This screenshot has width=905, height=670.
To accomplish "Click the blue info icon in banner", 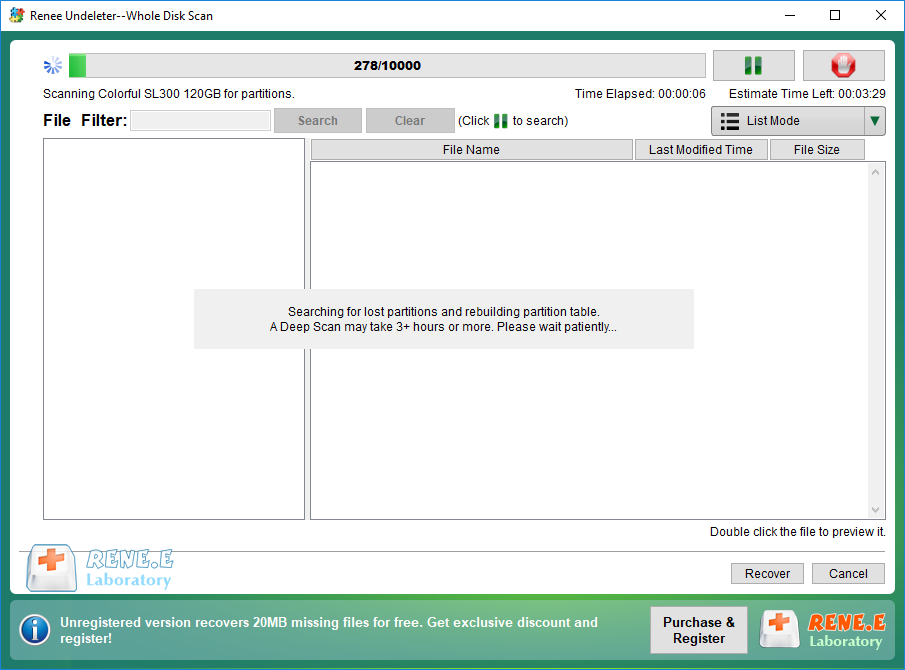I will [35, 630].
